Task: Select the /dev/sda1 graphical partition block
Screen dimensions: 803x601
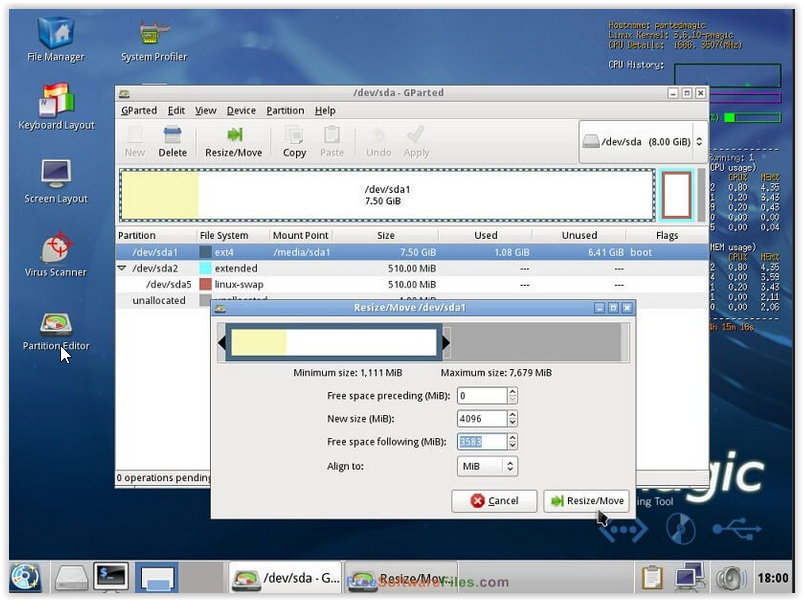Action: tap(387, 195)
